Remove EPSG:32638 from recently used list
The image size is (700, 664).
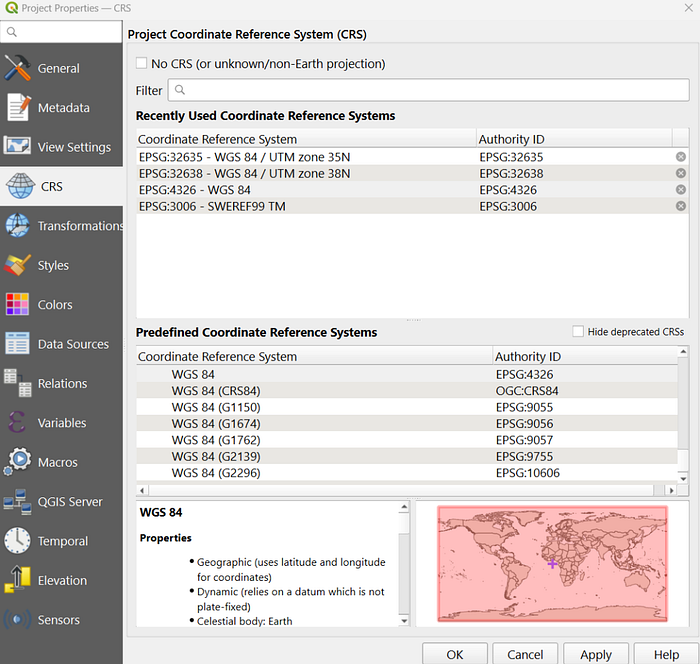[x=680, y=173]
